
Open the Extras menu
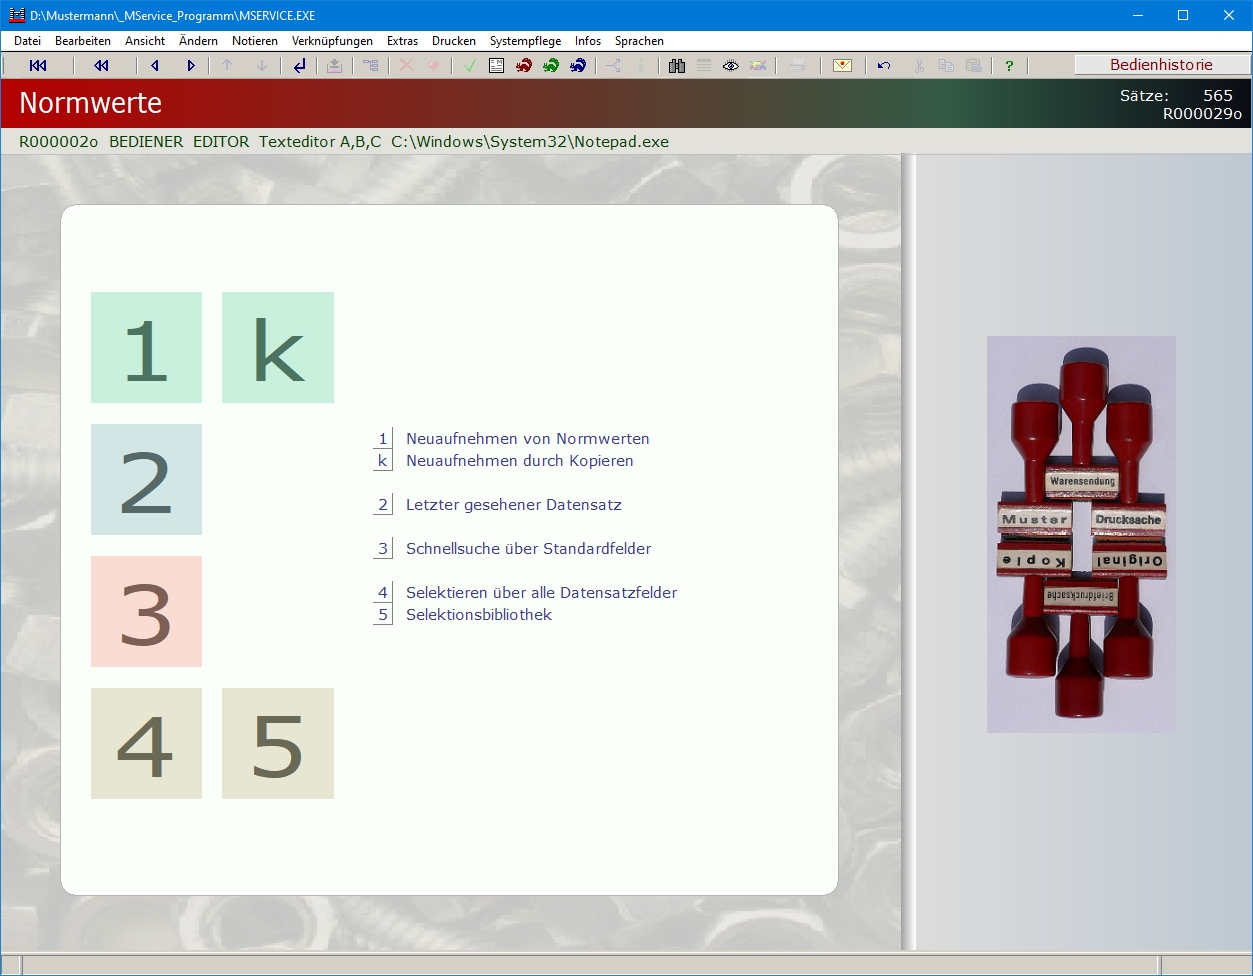tap(402, 41)
